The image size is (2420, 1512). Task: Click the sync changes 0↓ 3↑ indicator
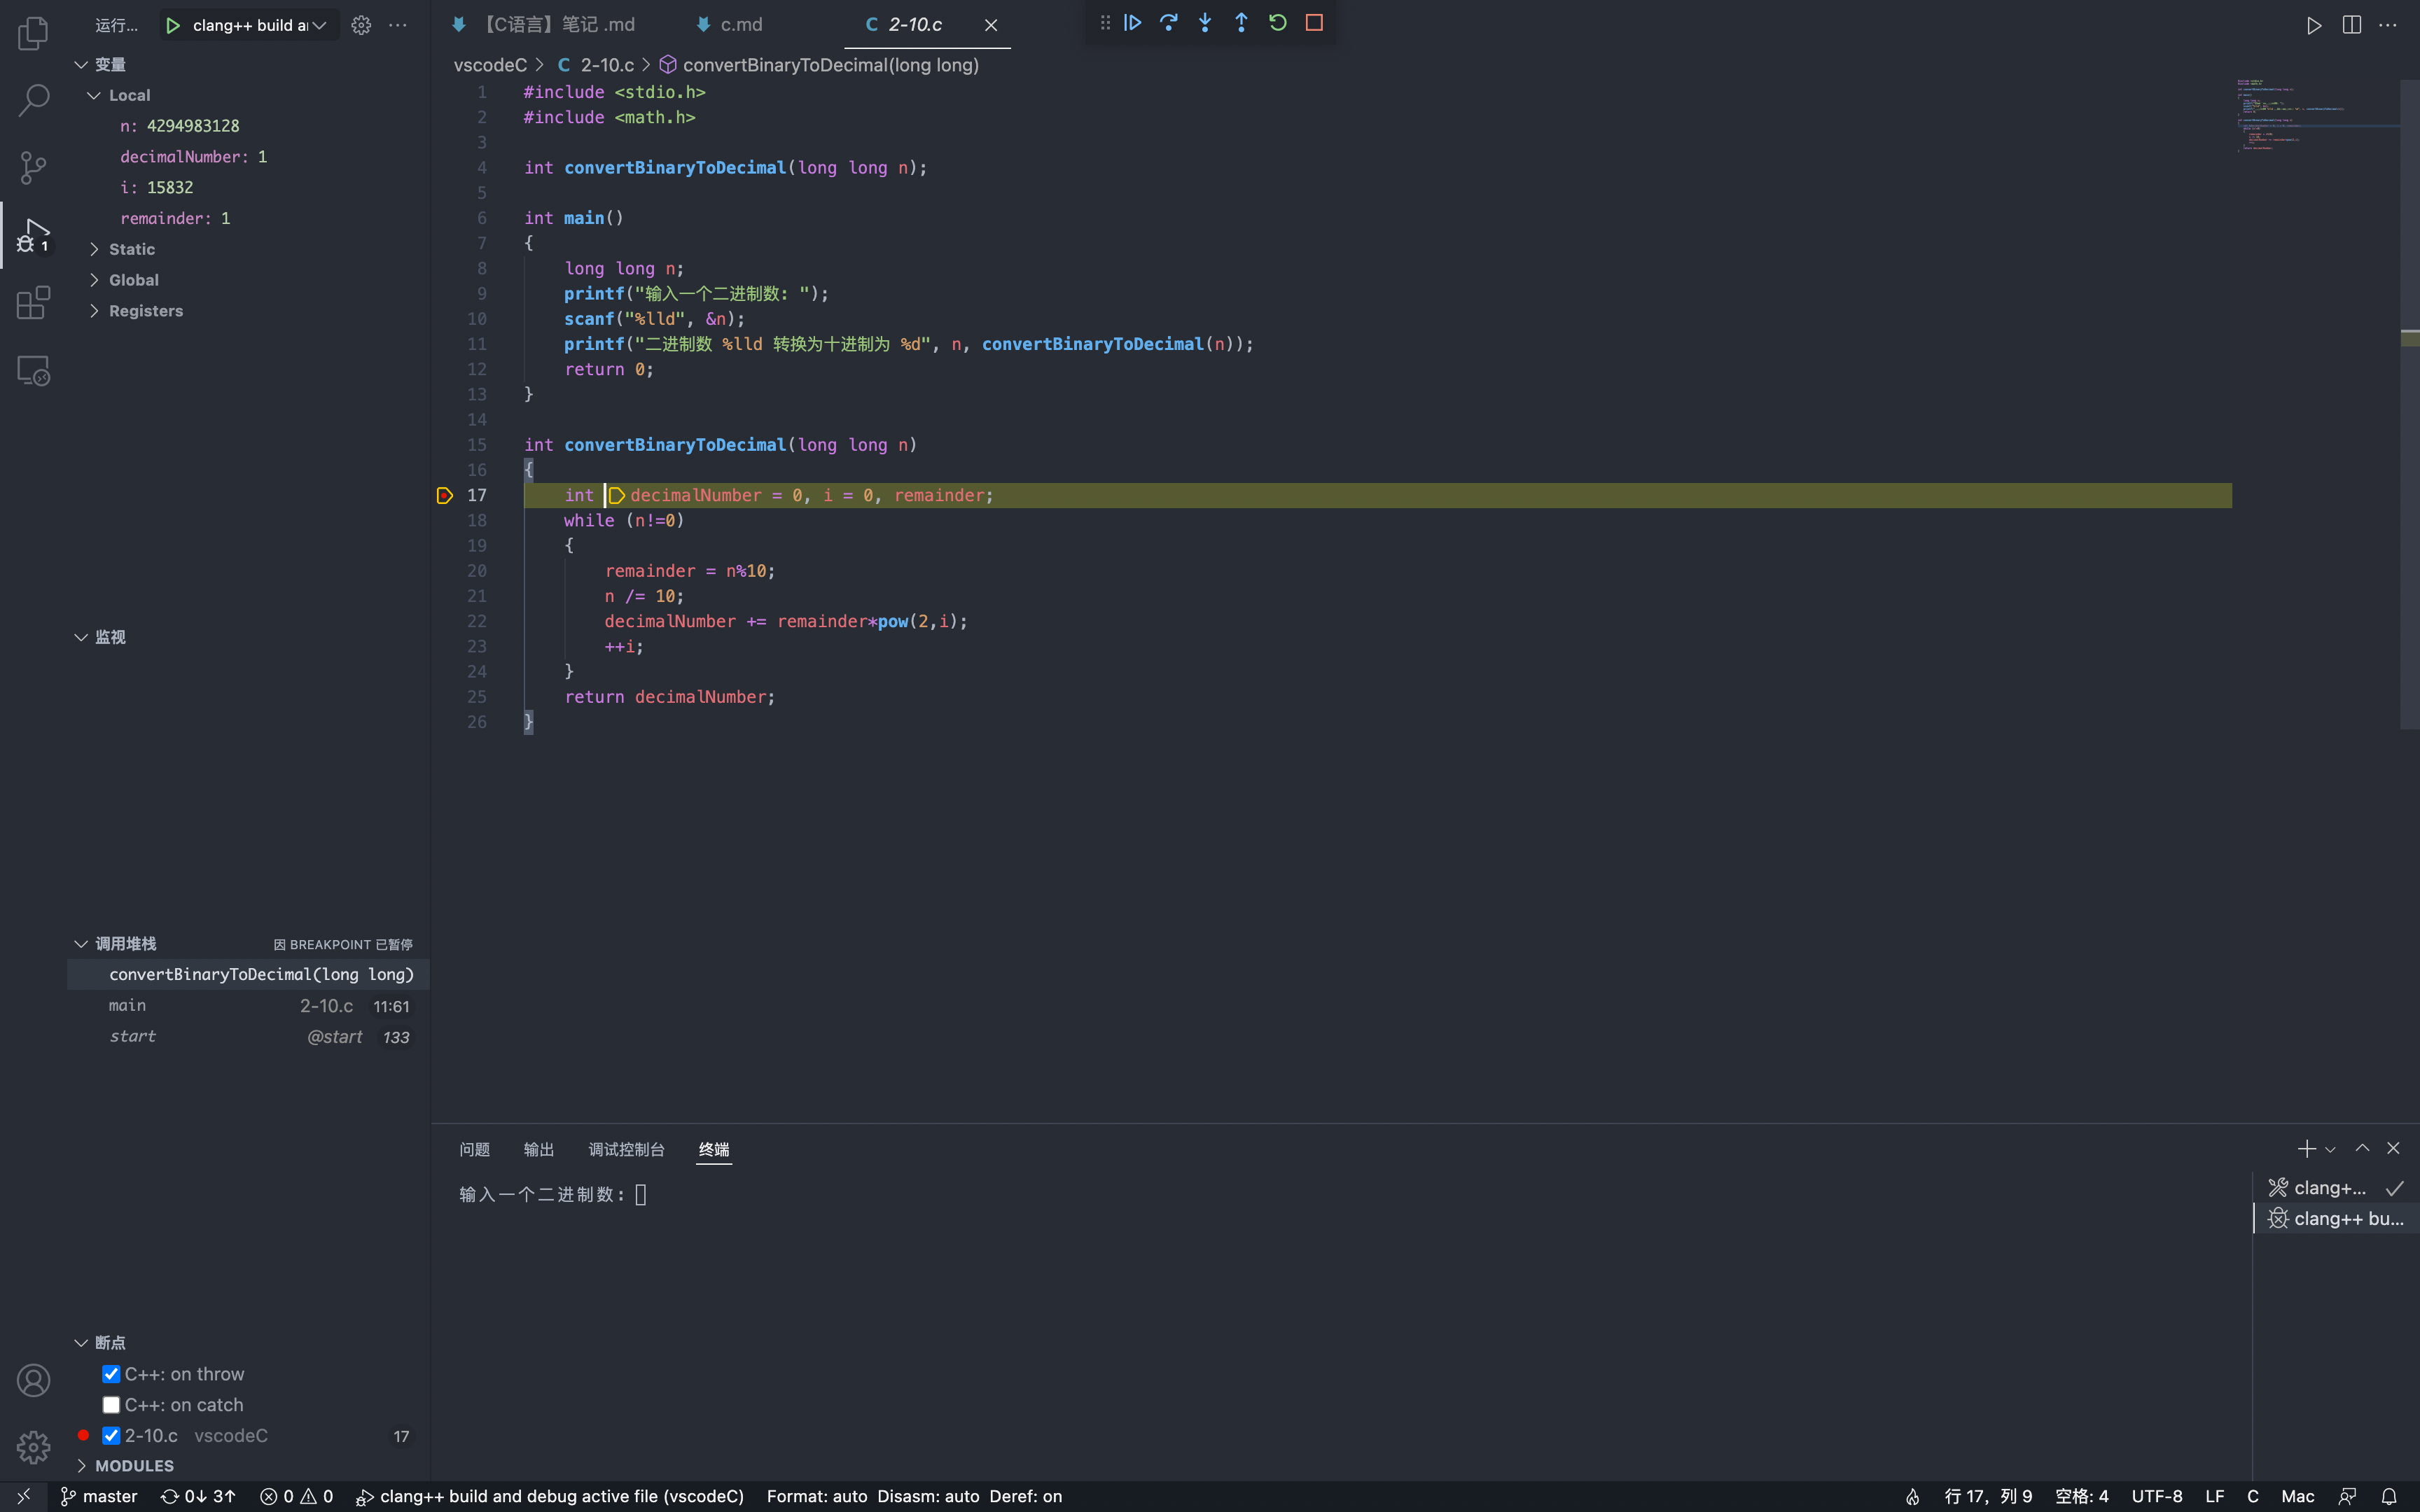coord(198,1497)
